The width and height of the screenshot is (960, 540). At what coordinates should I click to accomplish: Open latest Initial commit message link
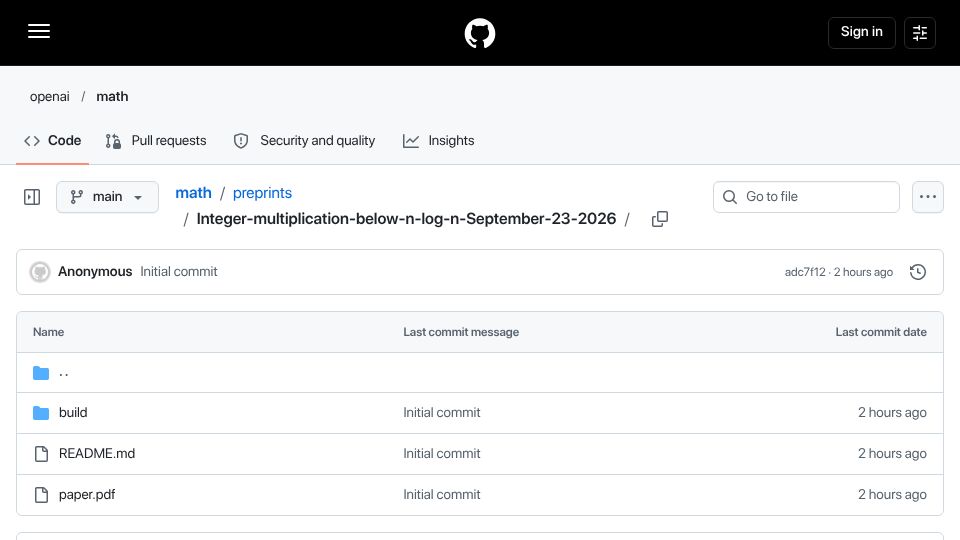tap(179, 272)
